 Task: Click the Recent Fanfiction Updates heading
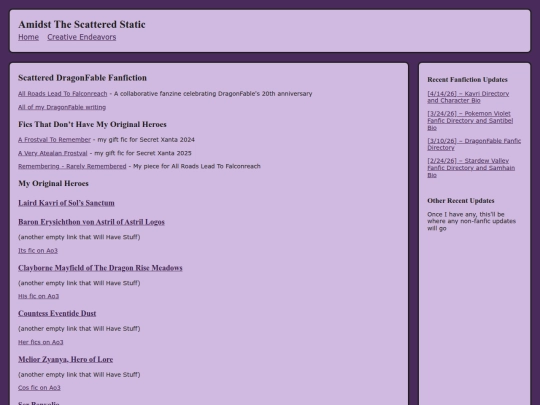tap(467, 80)
